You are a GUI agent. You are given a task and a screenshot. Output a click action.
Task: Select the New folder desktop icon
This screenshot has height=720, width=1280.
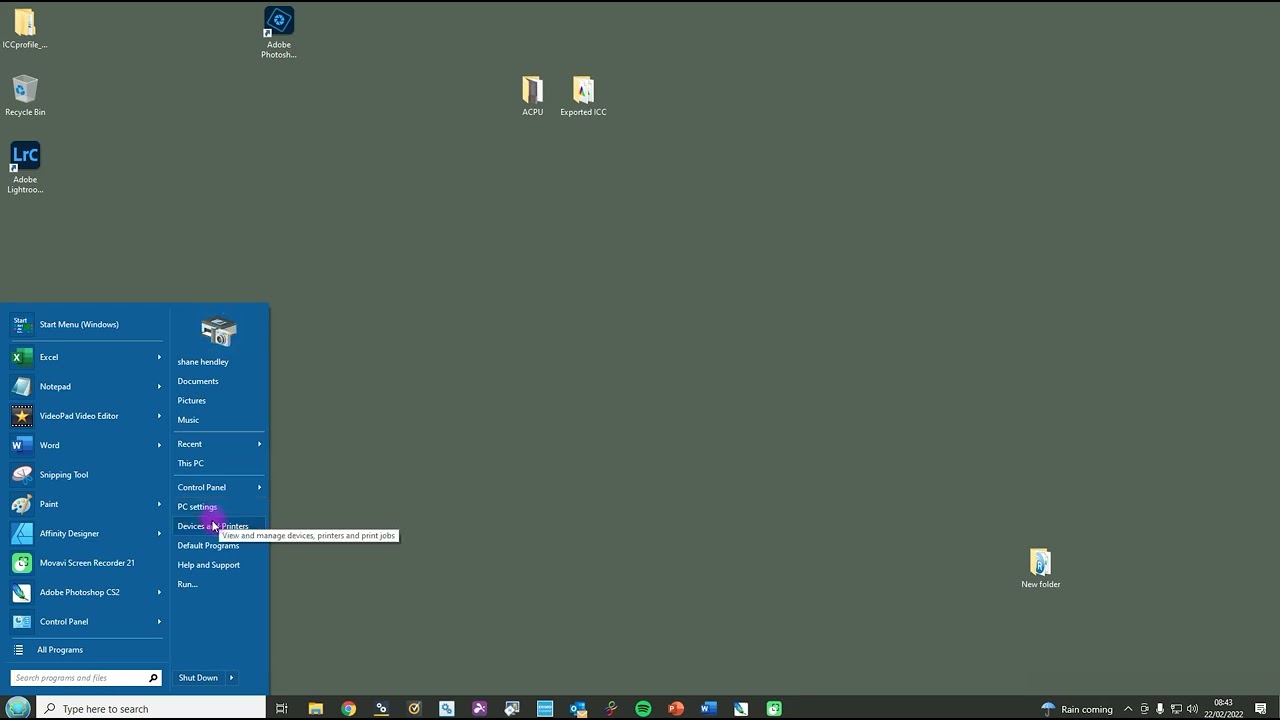tap(1040, 568)
